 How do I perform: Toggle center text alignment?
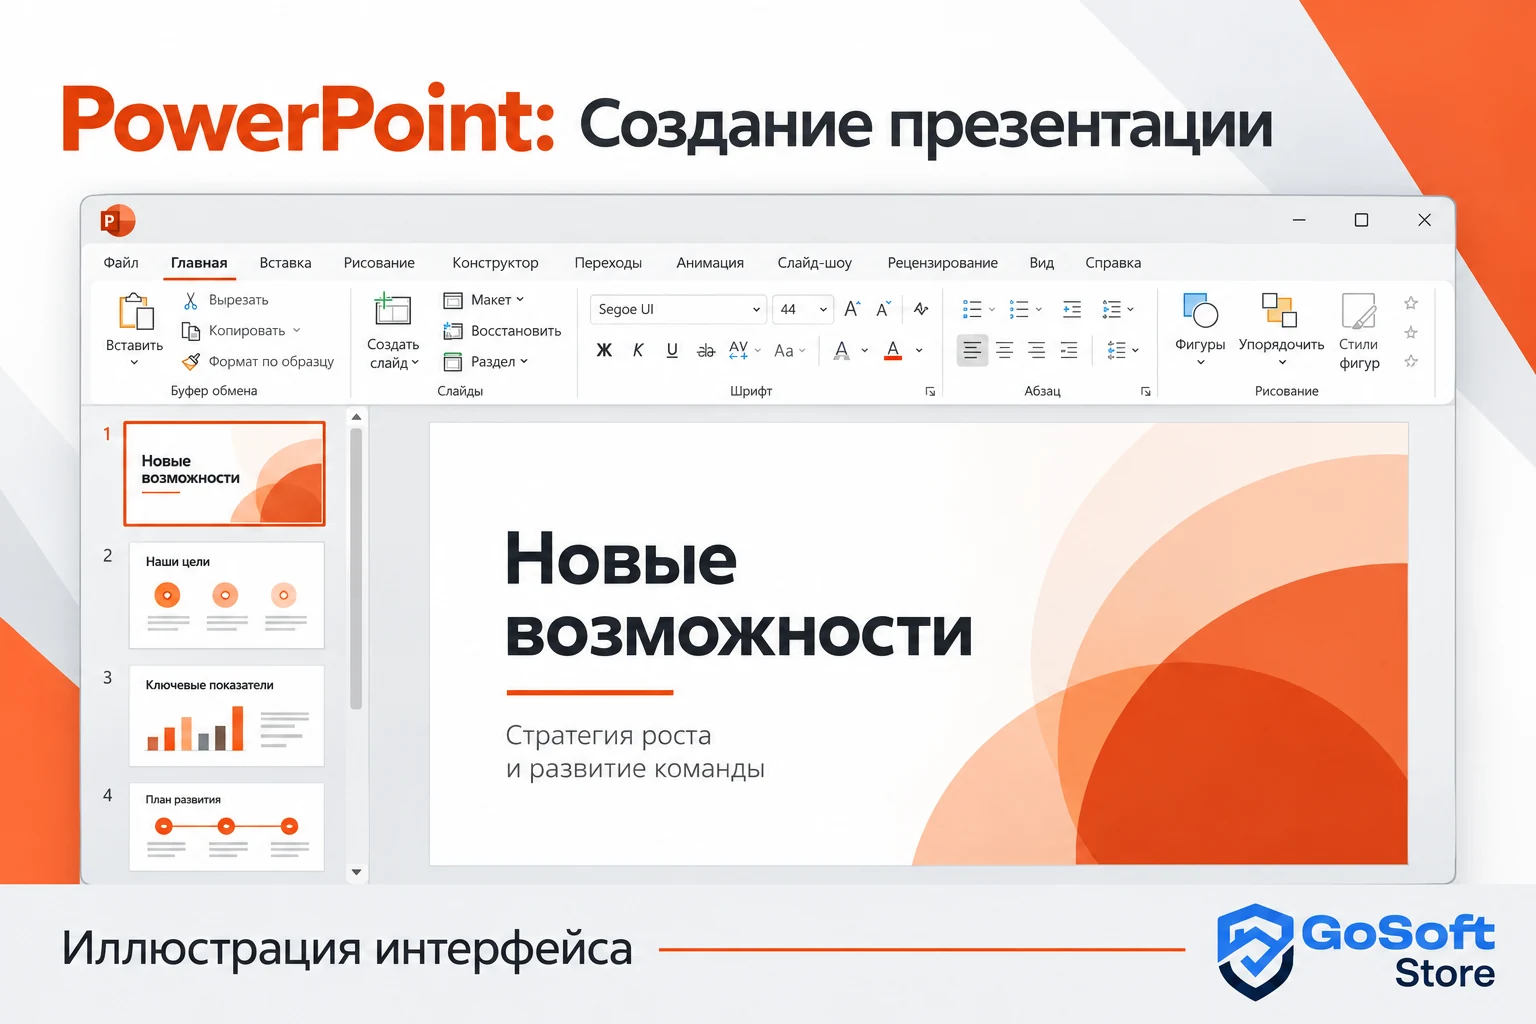pyautogui.click(x=1005, y=350)
